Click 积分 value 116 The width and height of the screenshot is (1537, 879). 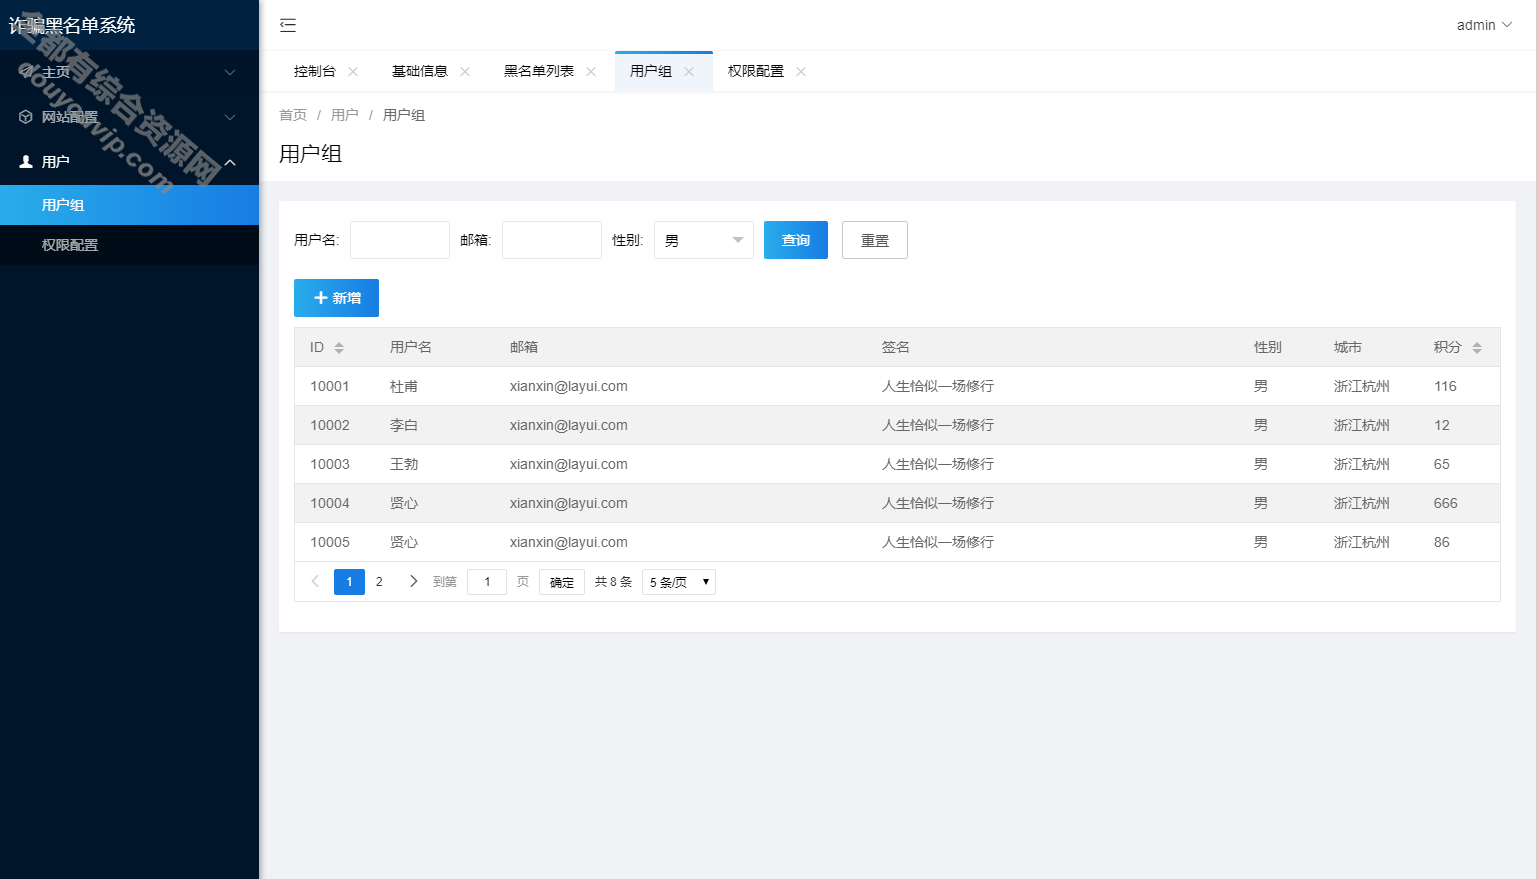tap(1445, 386)
